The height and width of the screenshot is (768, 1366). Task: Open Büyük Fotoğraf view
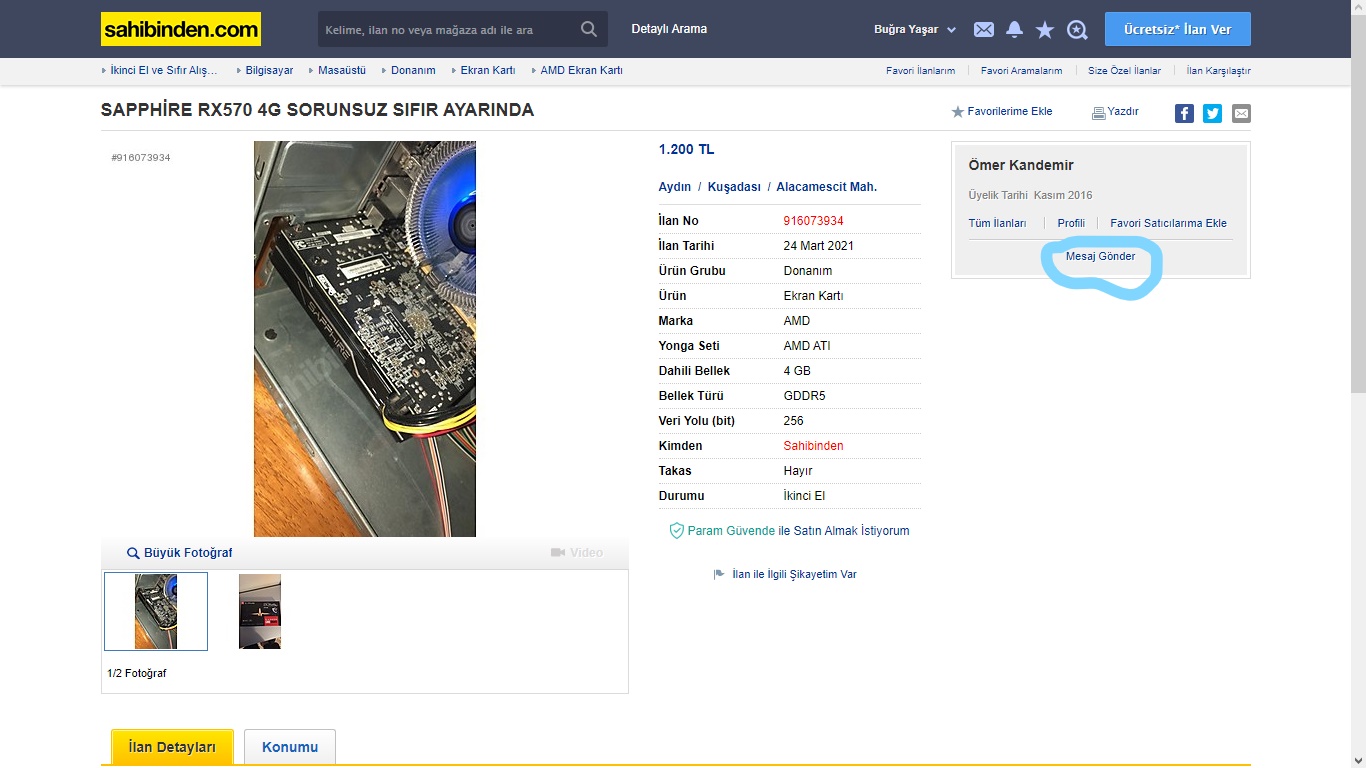coord(188,553)
